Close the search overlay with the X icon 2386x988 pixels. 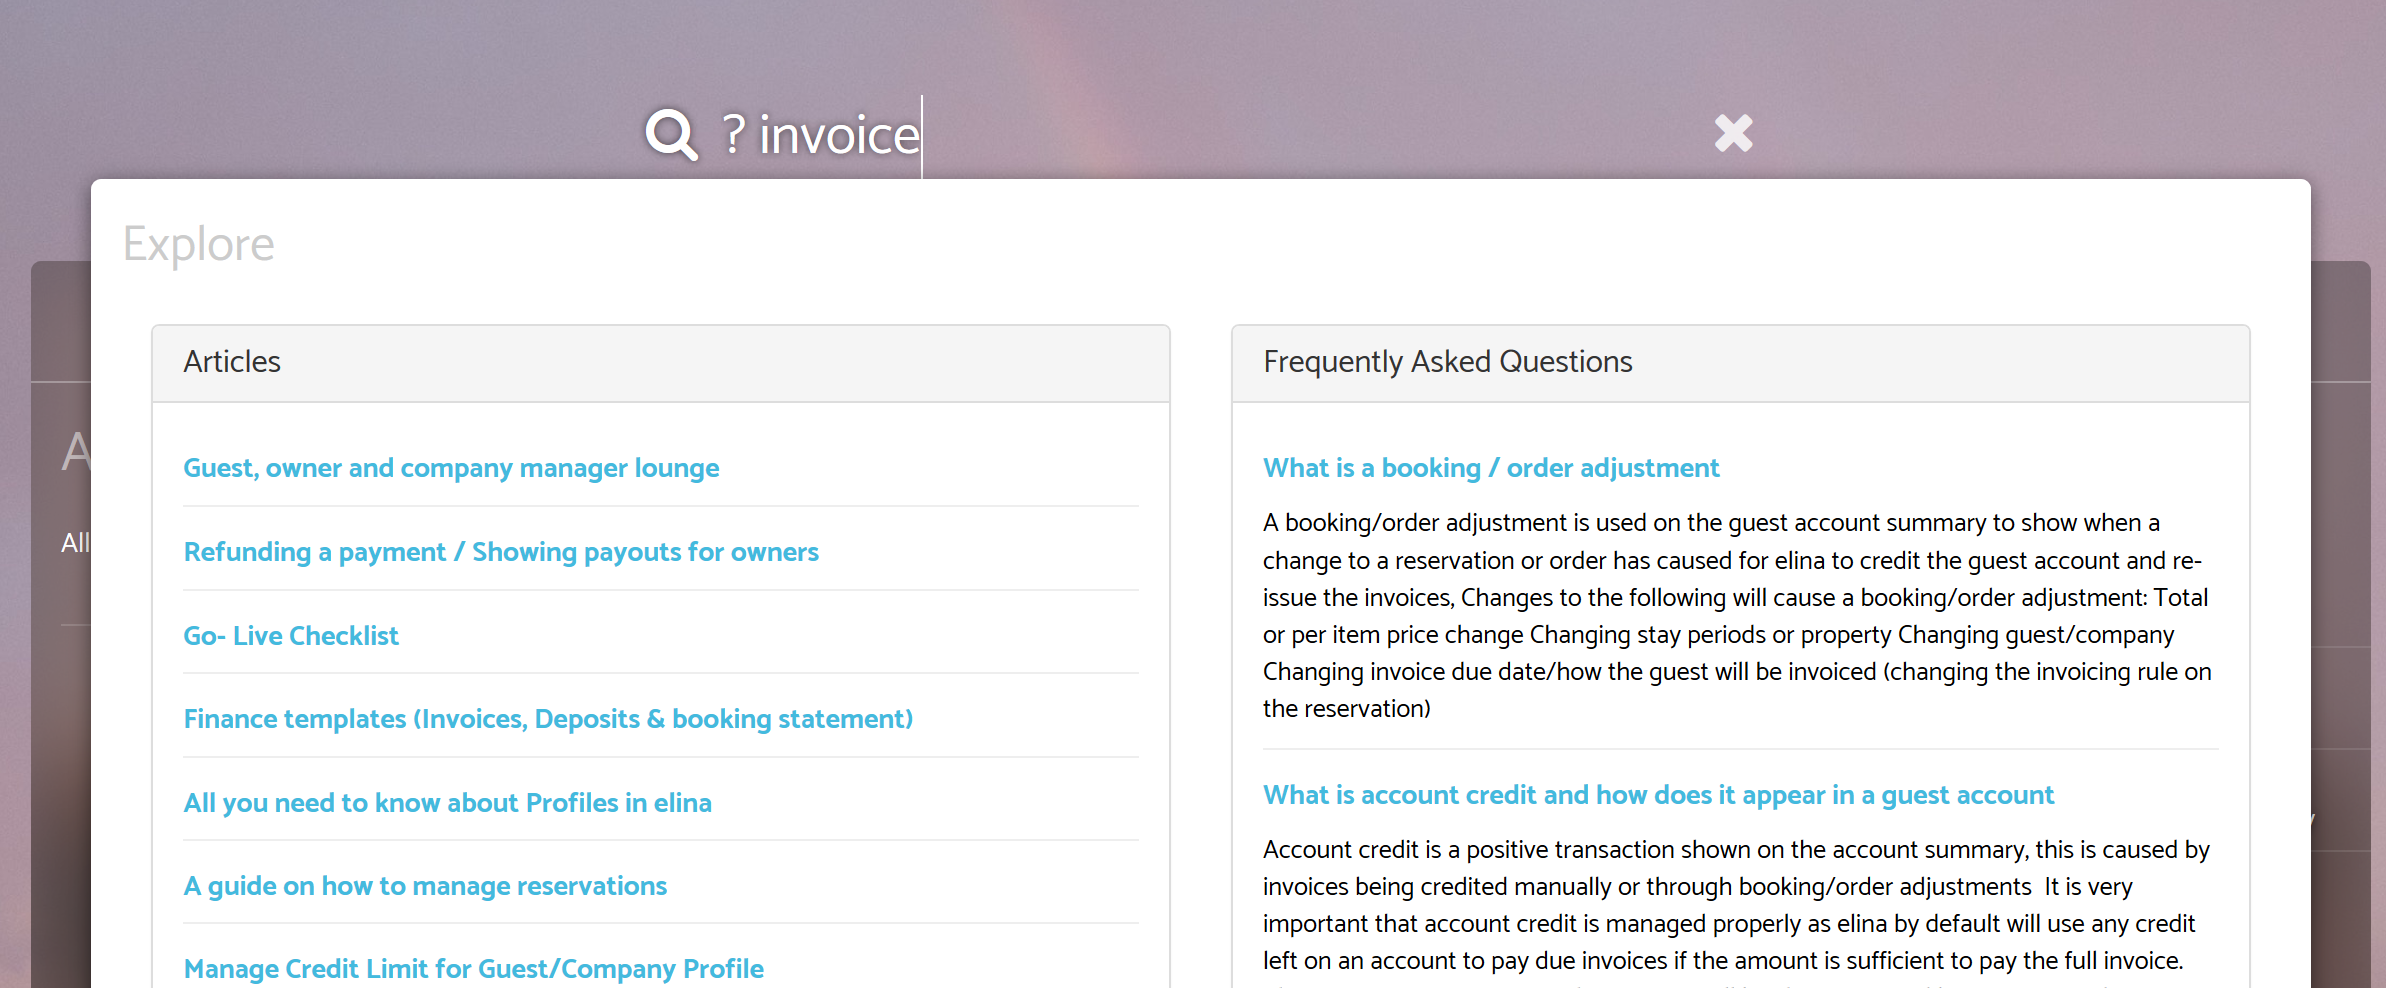click(x=1733, y=133)
